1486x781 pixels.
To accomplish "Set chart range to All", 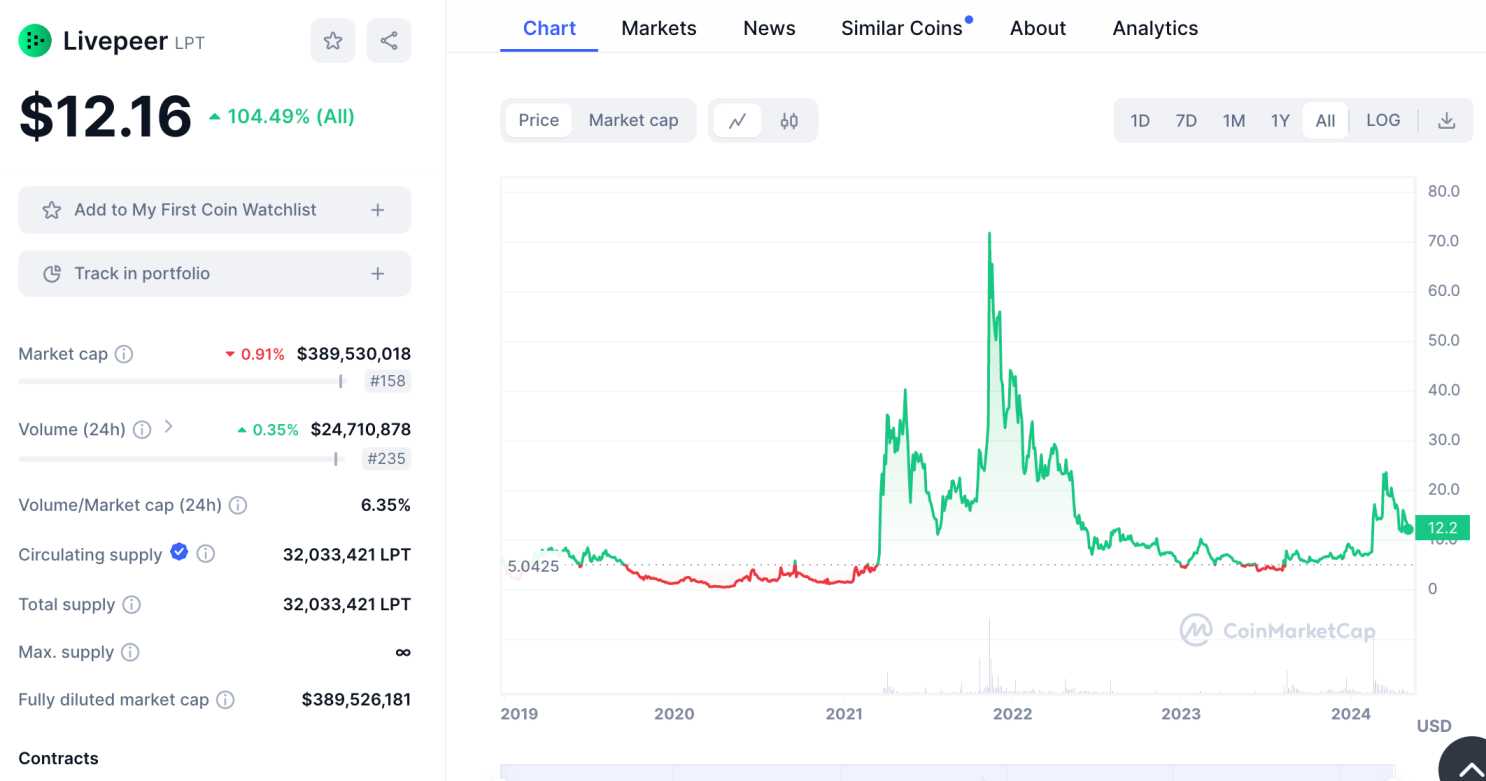I will point(1325,121).
